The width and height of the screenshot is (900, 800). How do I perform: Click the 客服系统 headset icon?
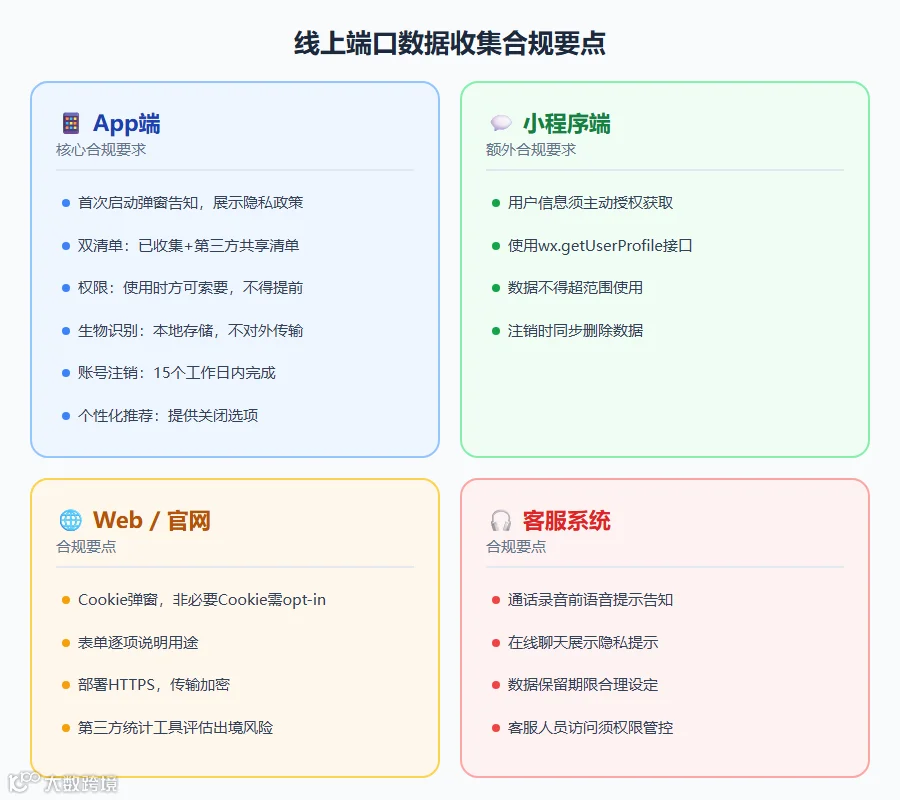coord(501,521)
